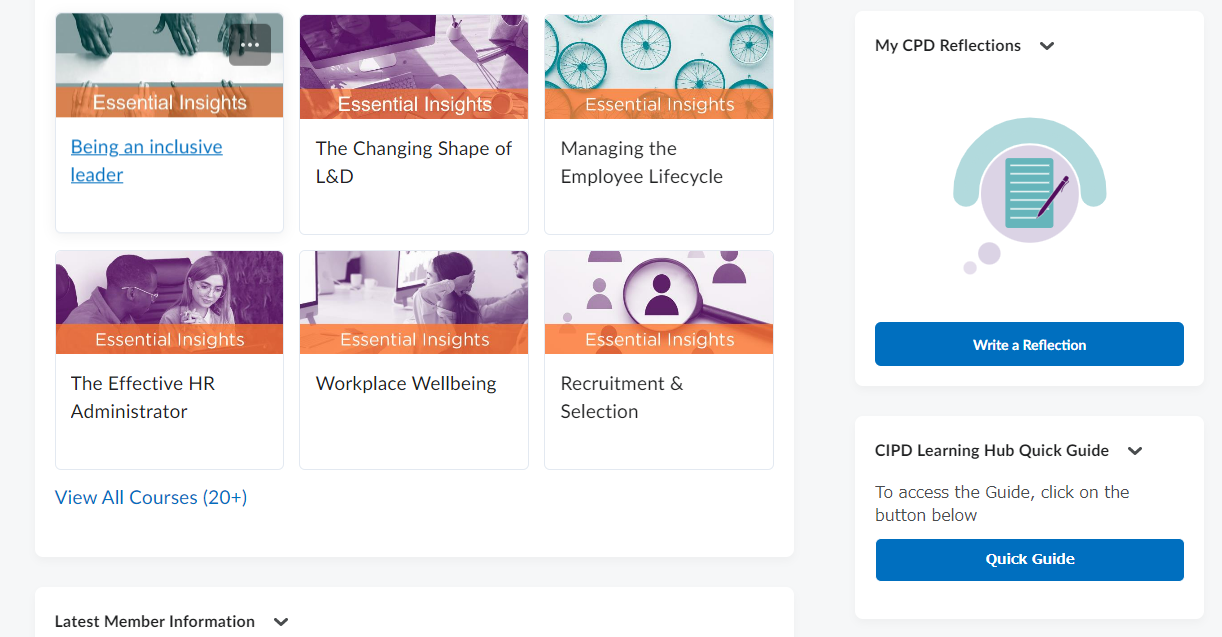Image resolution: width=1222 pixels, height=637 pixels.
Task: Open The Changing Shape of L&D course
Action: pos(413,163)
